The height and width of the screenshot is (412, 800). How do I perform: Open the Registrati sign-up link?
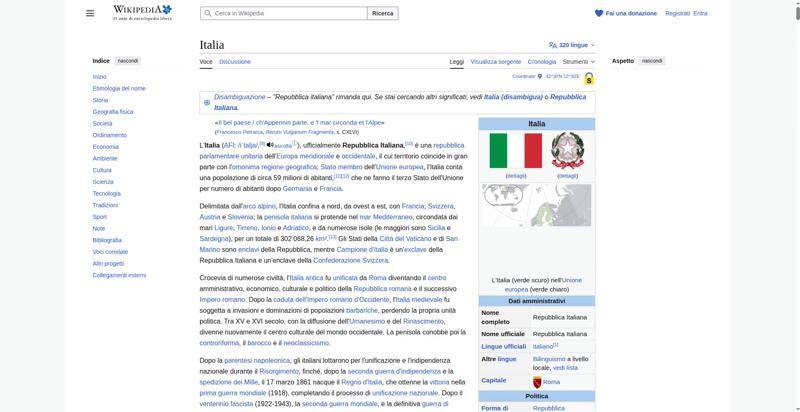pyautogui.click(x=677, y=13)
